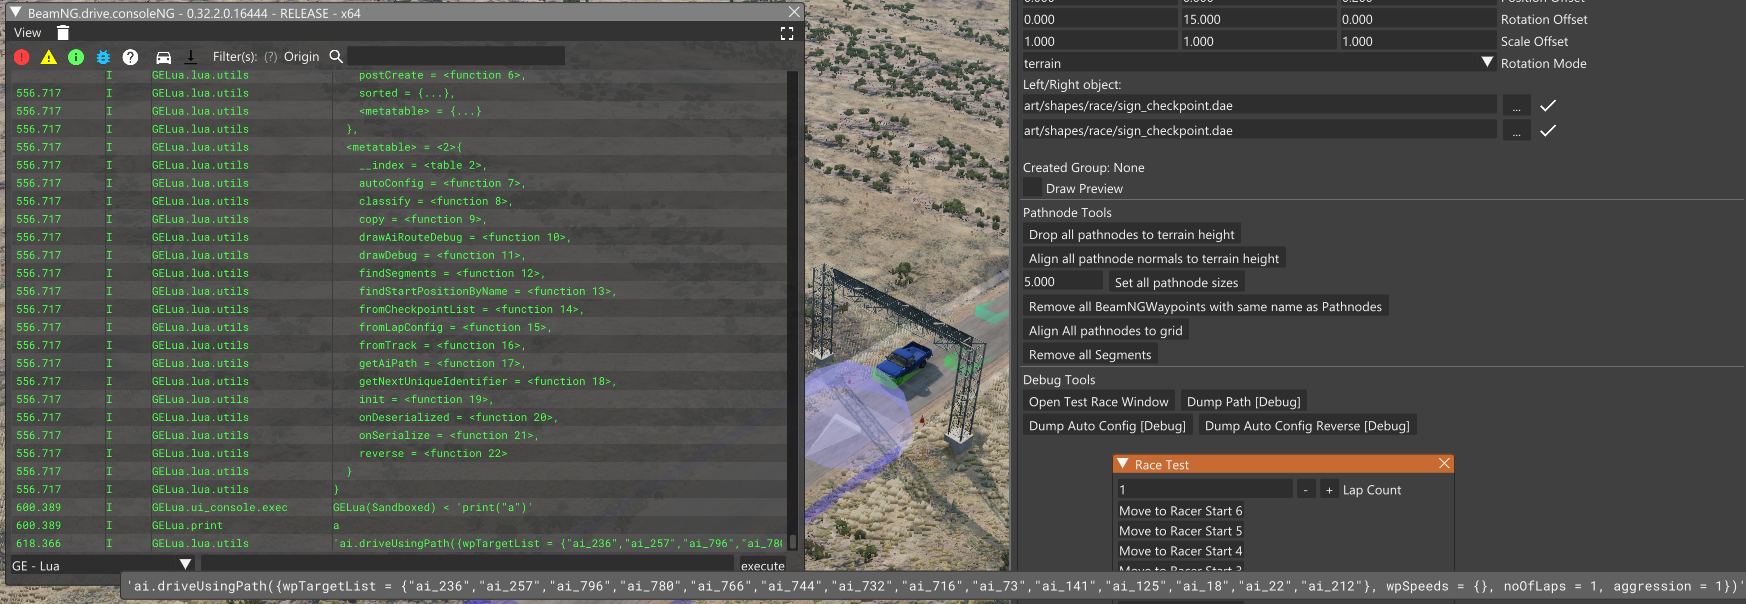Click Align all pathnode normals to terrain height
The width and height of the screenshot is (1746, 604).
[1154, 259]
